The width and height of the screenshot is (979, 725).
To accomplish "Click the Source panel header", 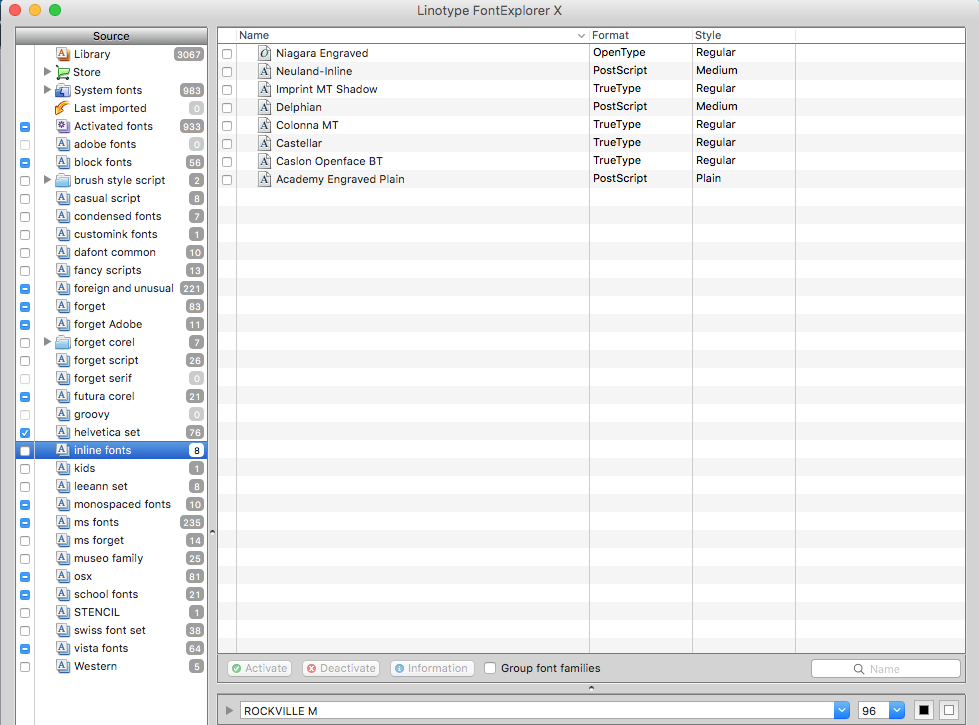I will coord(111,36).
